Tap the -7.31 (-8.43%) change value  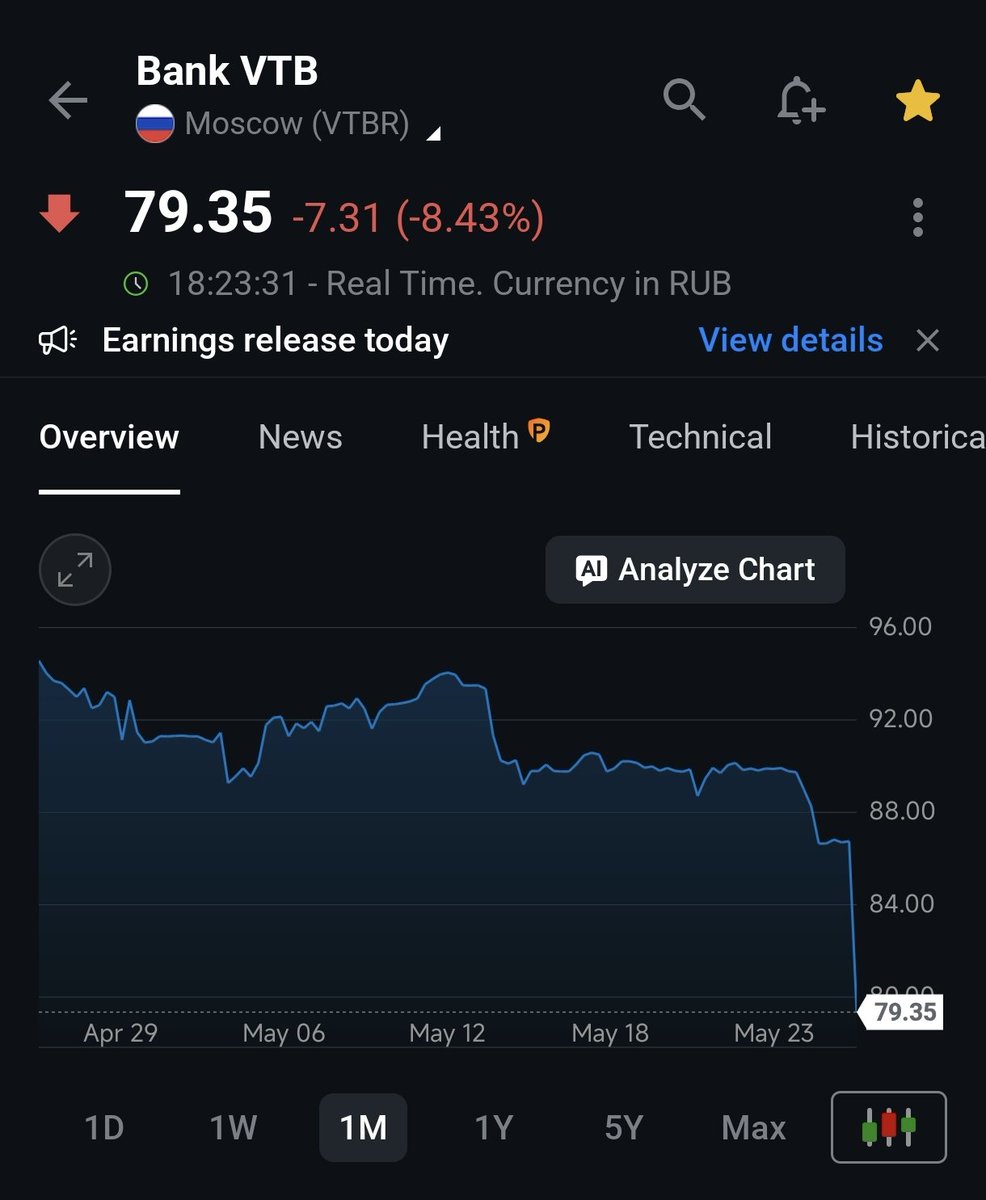[418, 217]
